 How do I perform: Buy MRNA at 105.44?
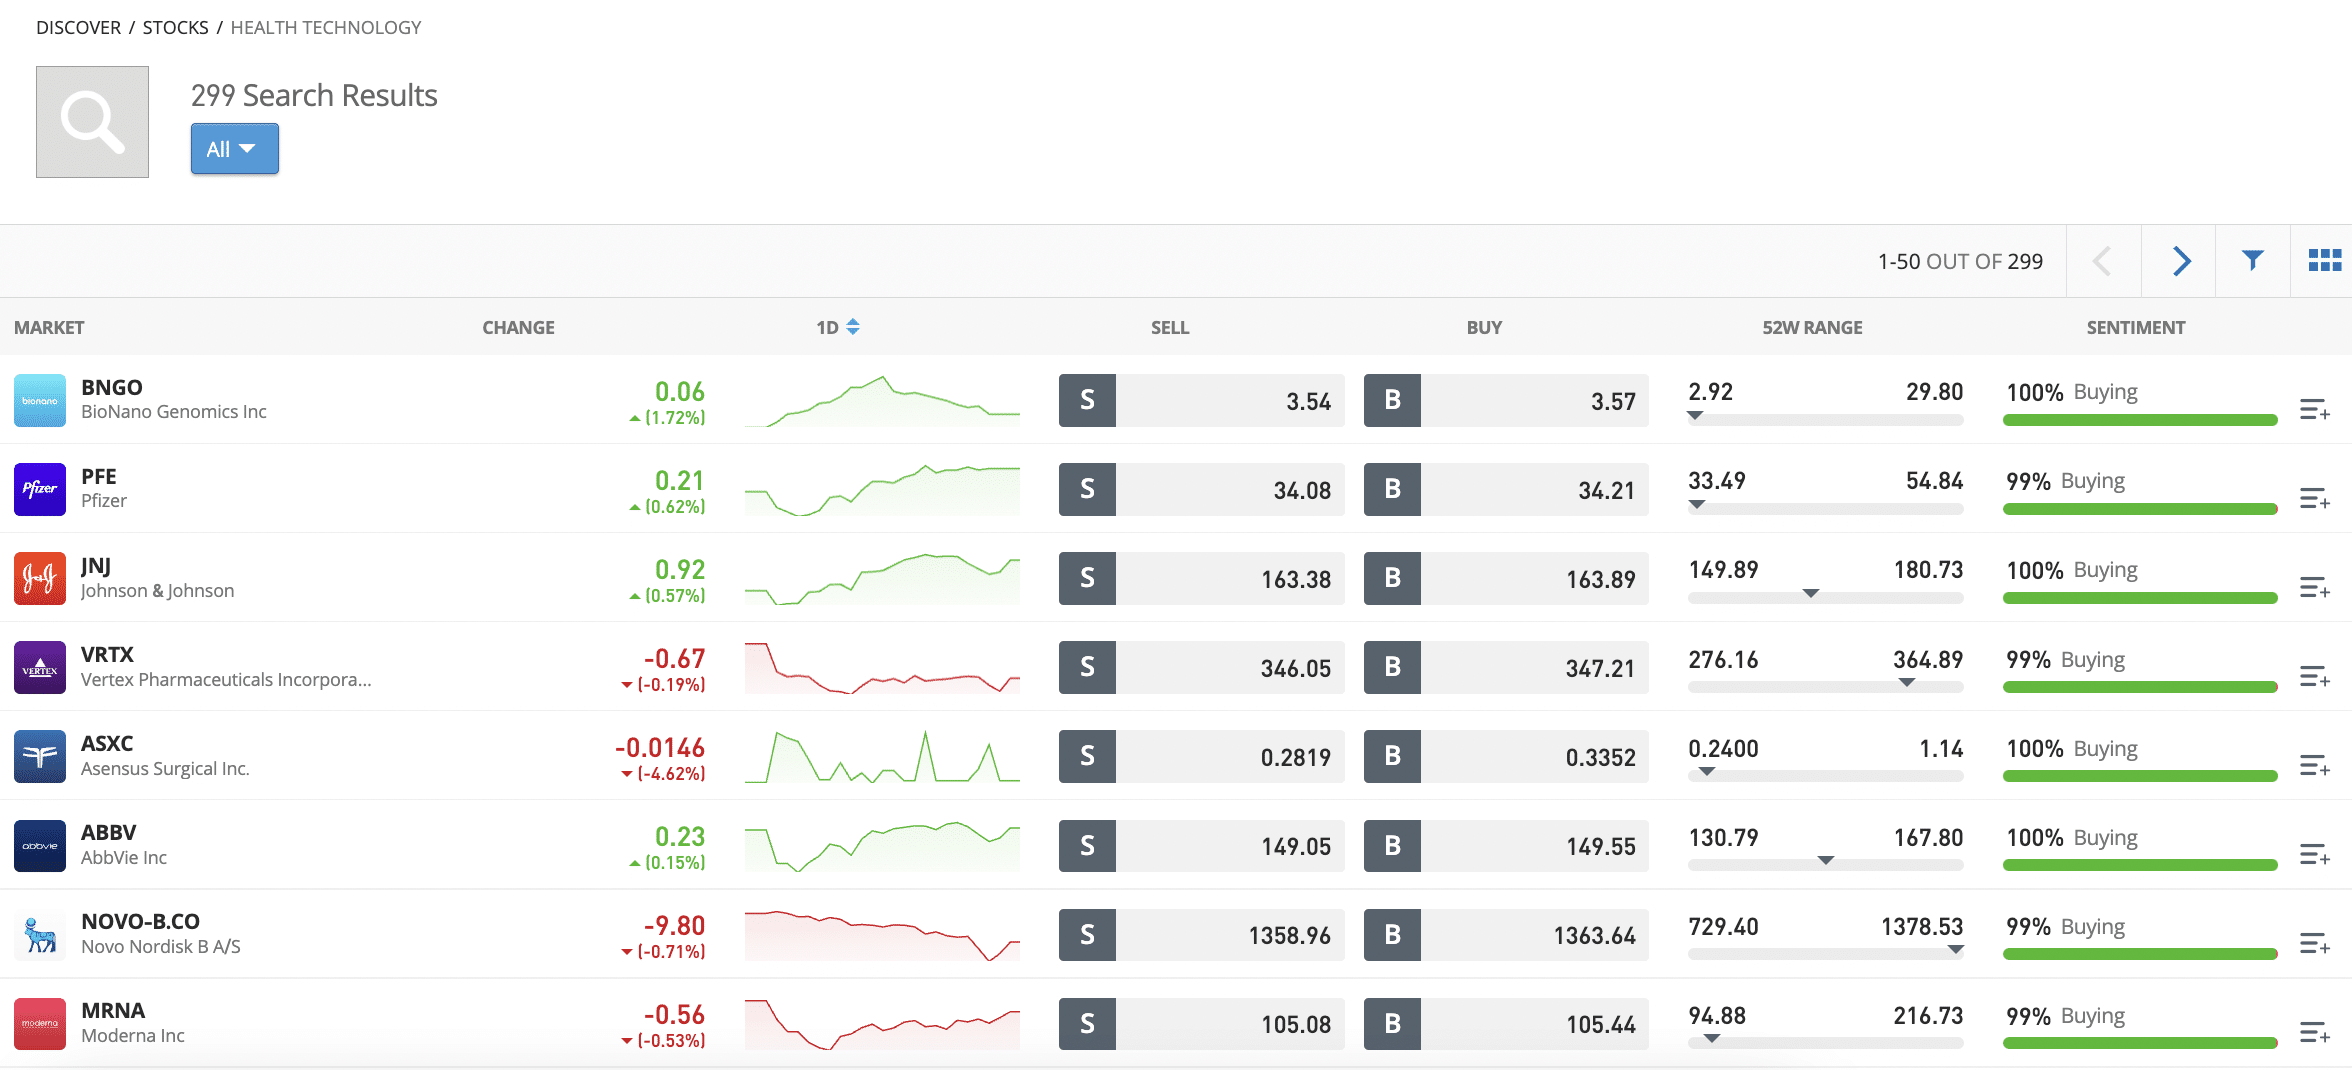(1506, 1024)
